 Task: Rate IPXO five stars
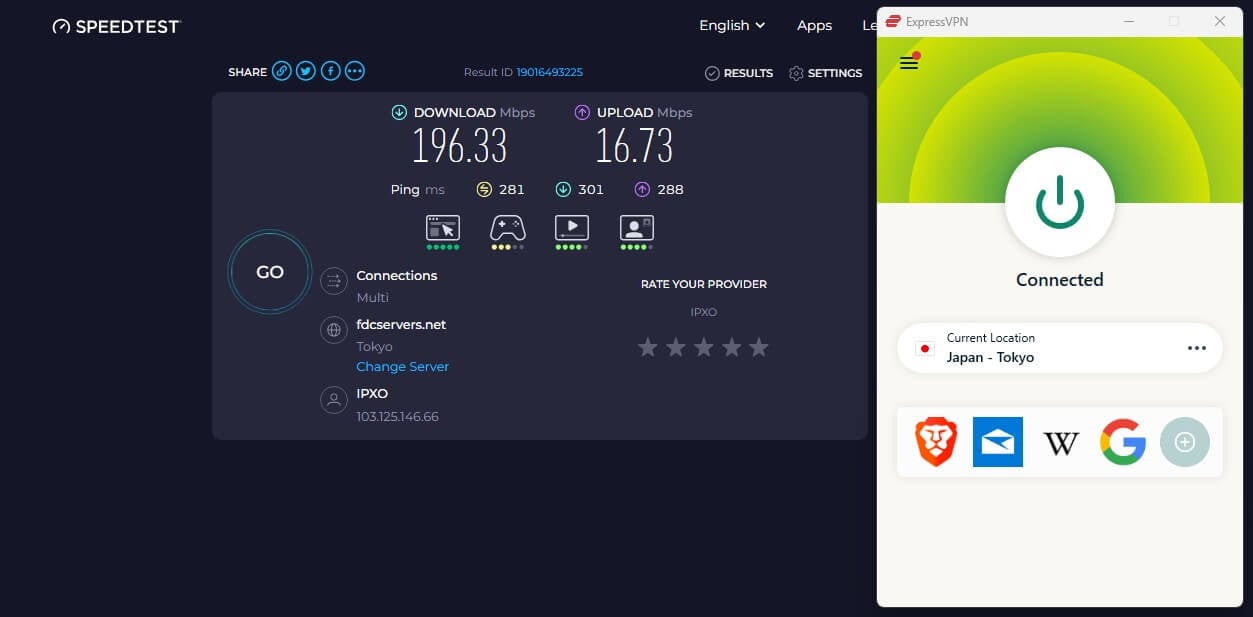point(759,347)
